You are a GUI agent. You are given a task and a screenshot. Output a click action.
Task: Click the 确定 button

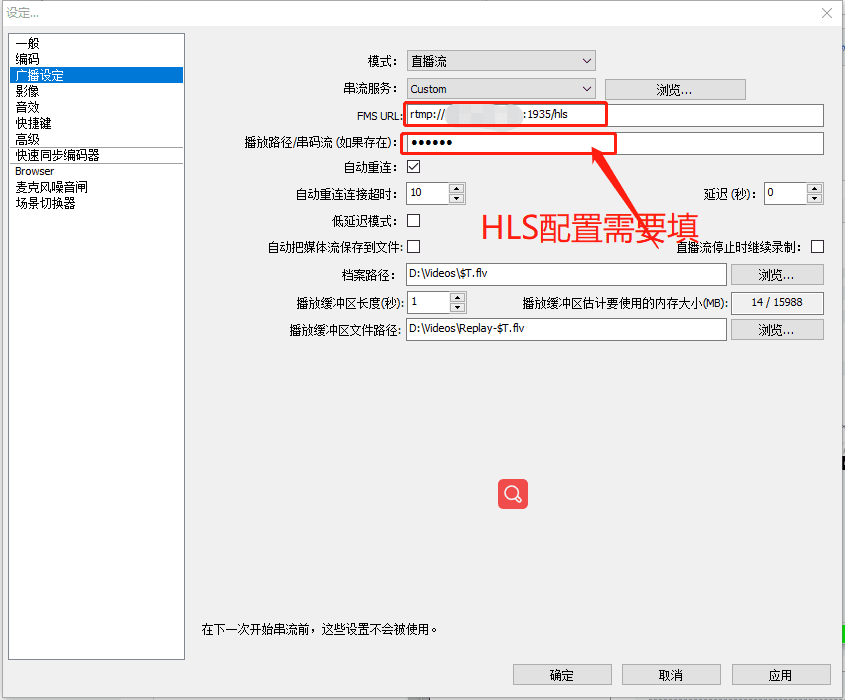tap(561, 674)
